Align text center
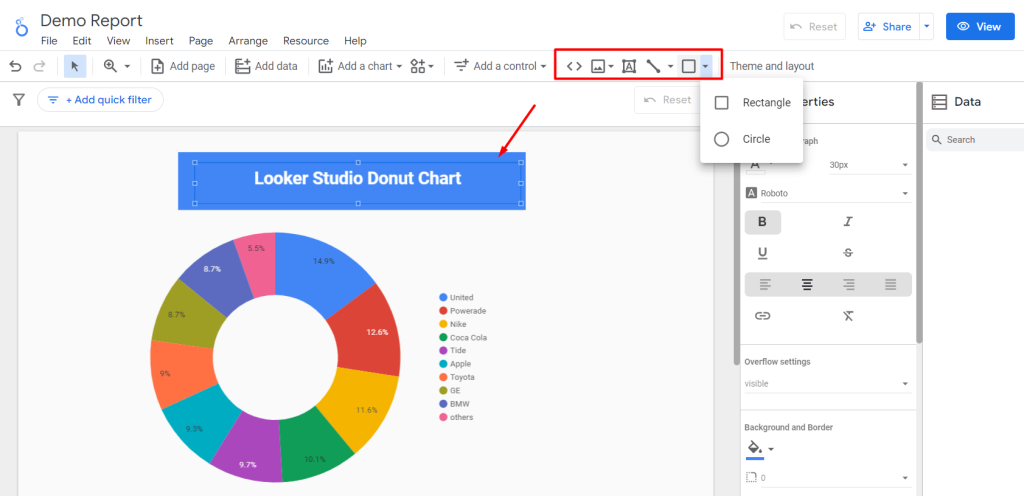This screenshot has height=496, width=1024. [807, 285]
